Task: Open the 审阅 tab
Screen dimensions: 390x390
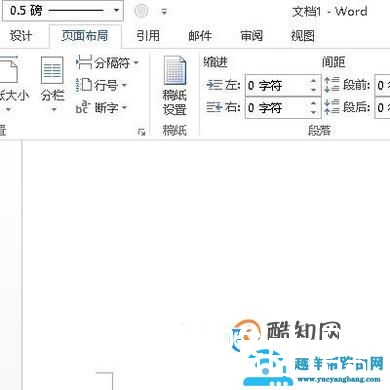Action: coord(252,36)
